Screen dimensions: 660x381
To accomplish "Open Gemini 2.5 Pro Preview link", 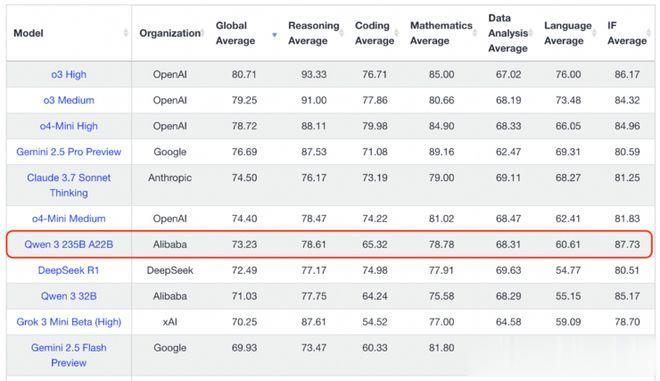I will [69, 152].
